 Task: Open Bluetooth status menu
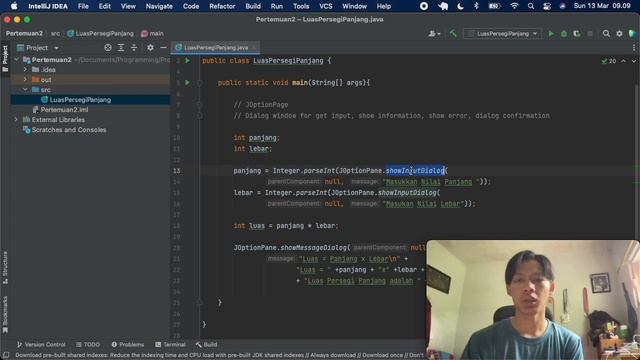[476, 6]
